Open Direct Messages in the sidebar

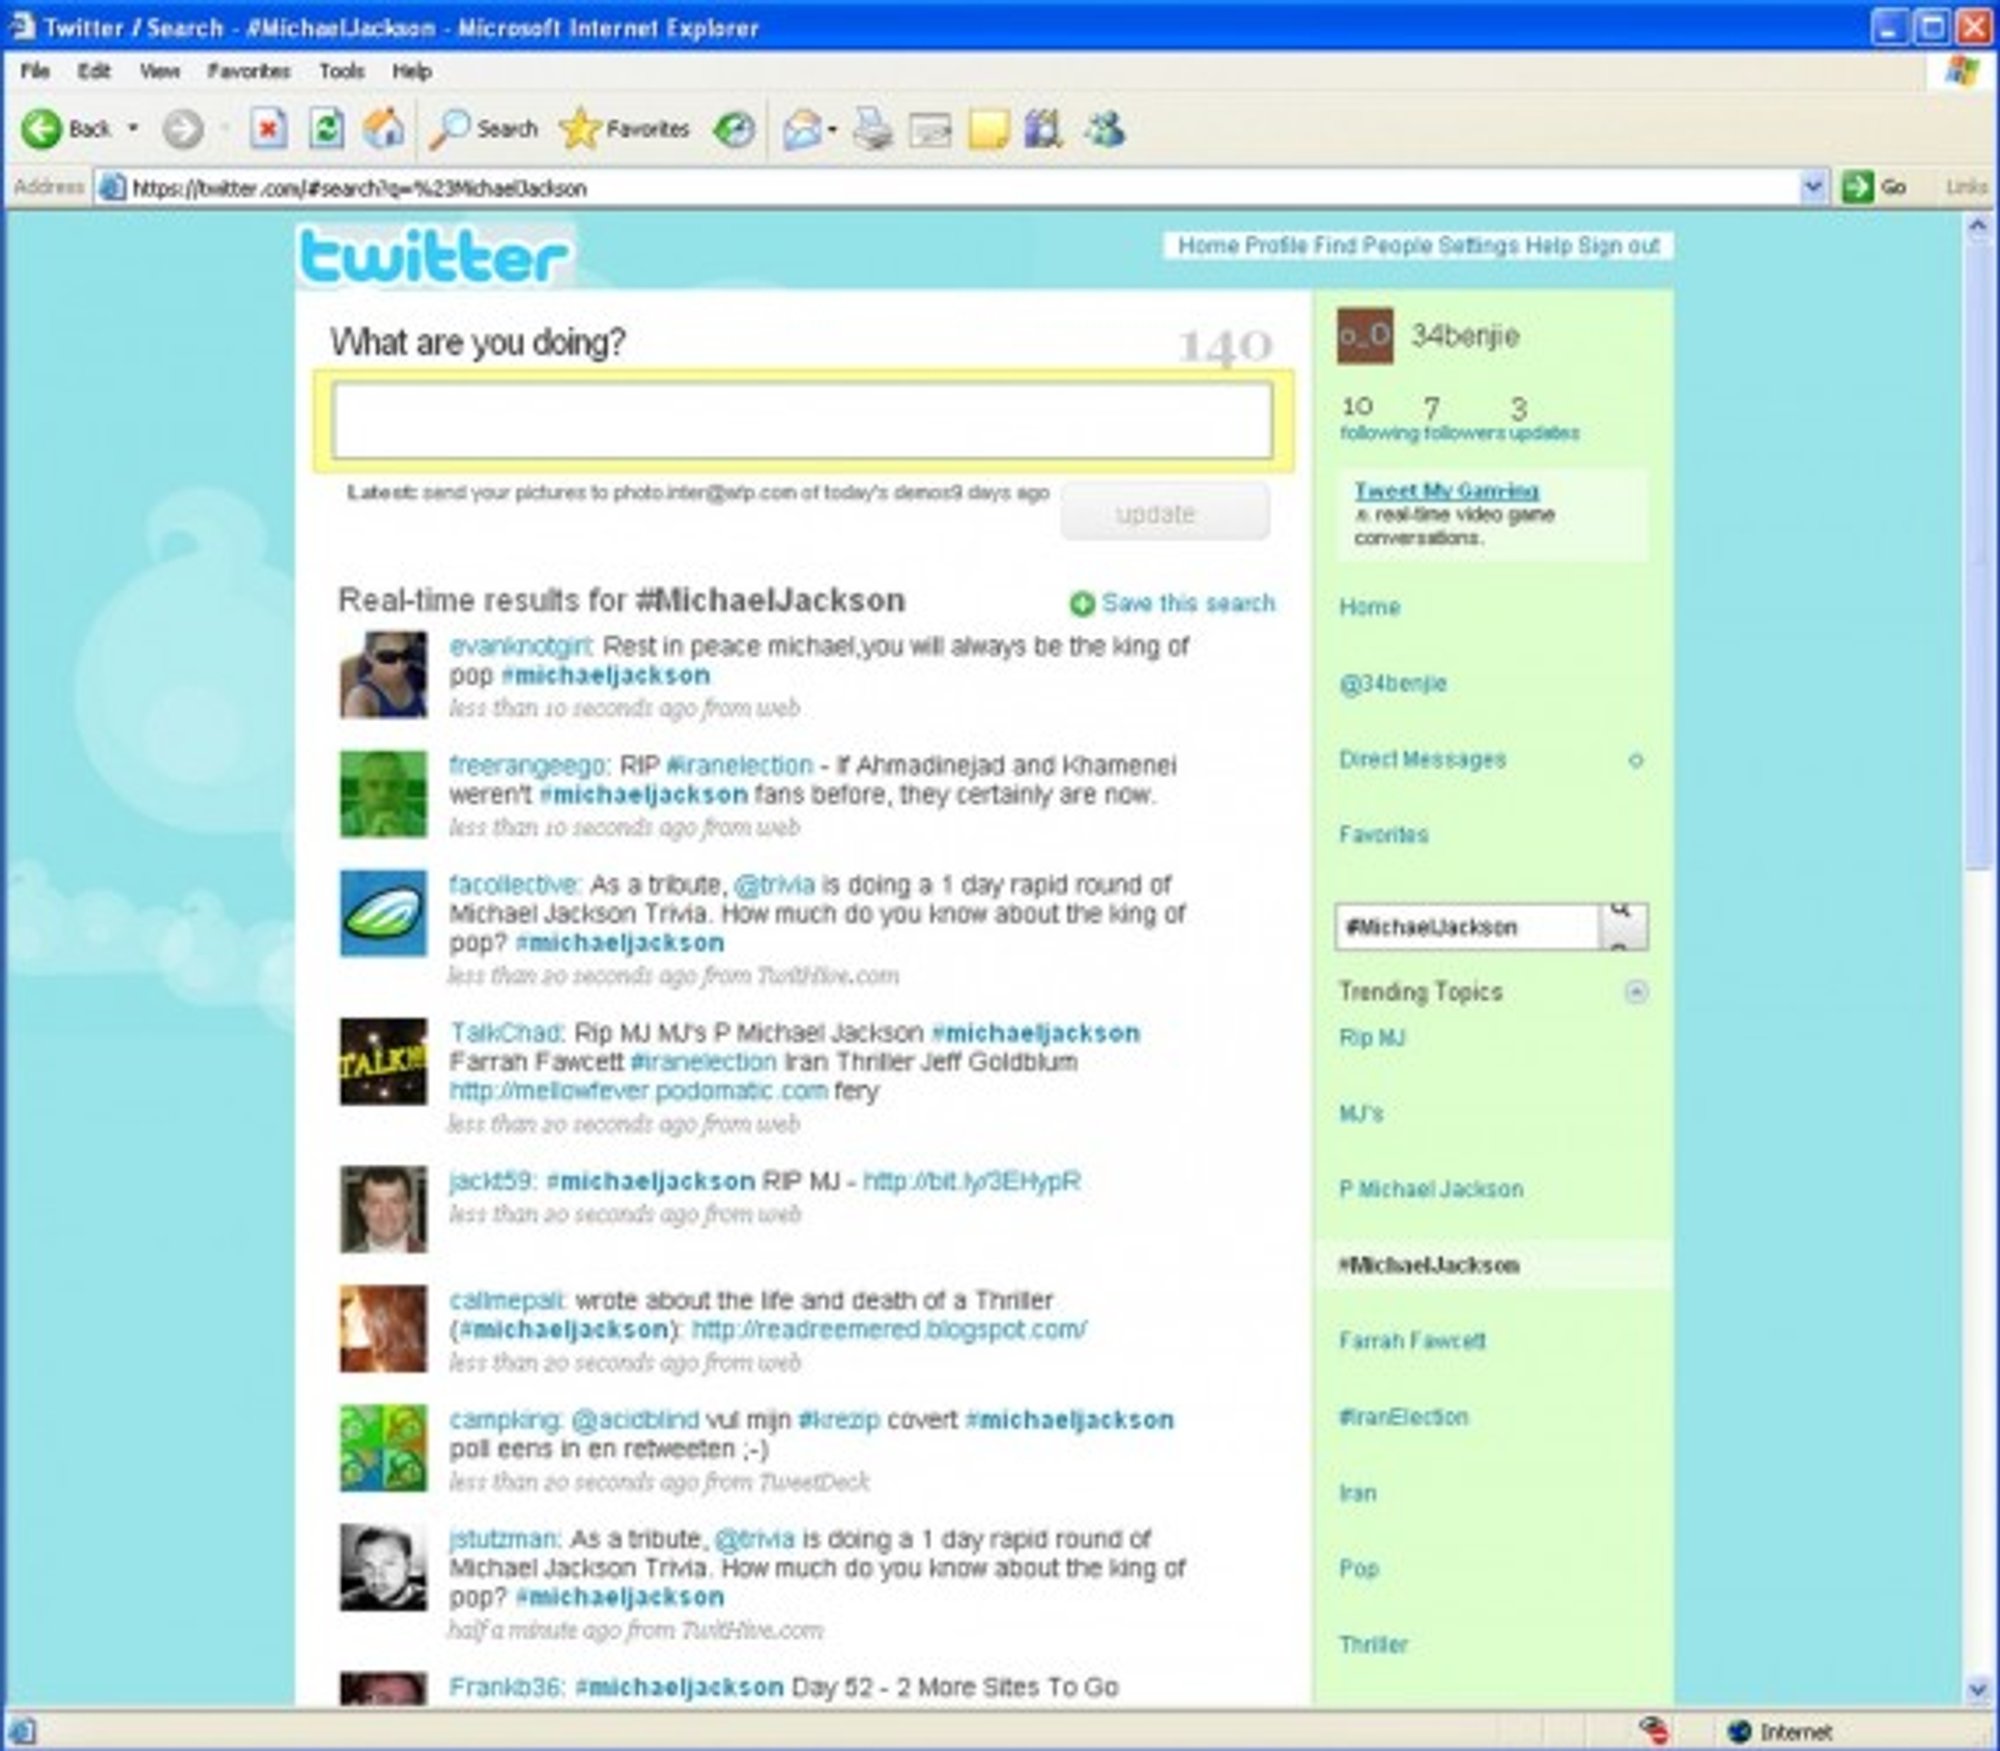(x=1422, y=759)
